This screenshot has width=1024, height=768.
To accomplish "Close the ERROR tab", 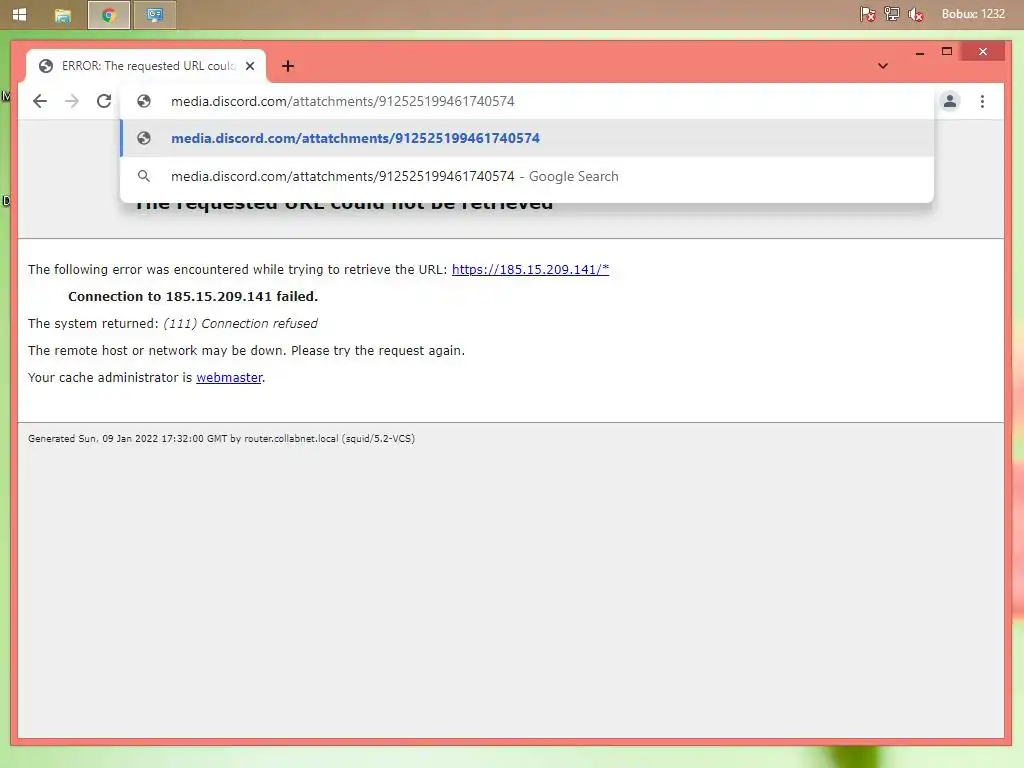I will [x=249, y=66].
